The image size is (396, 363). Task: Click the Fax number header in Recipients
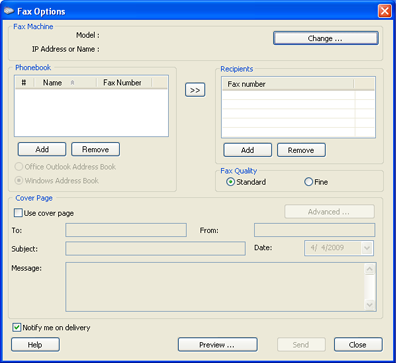pos(287,84)
